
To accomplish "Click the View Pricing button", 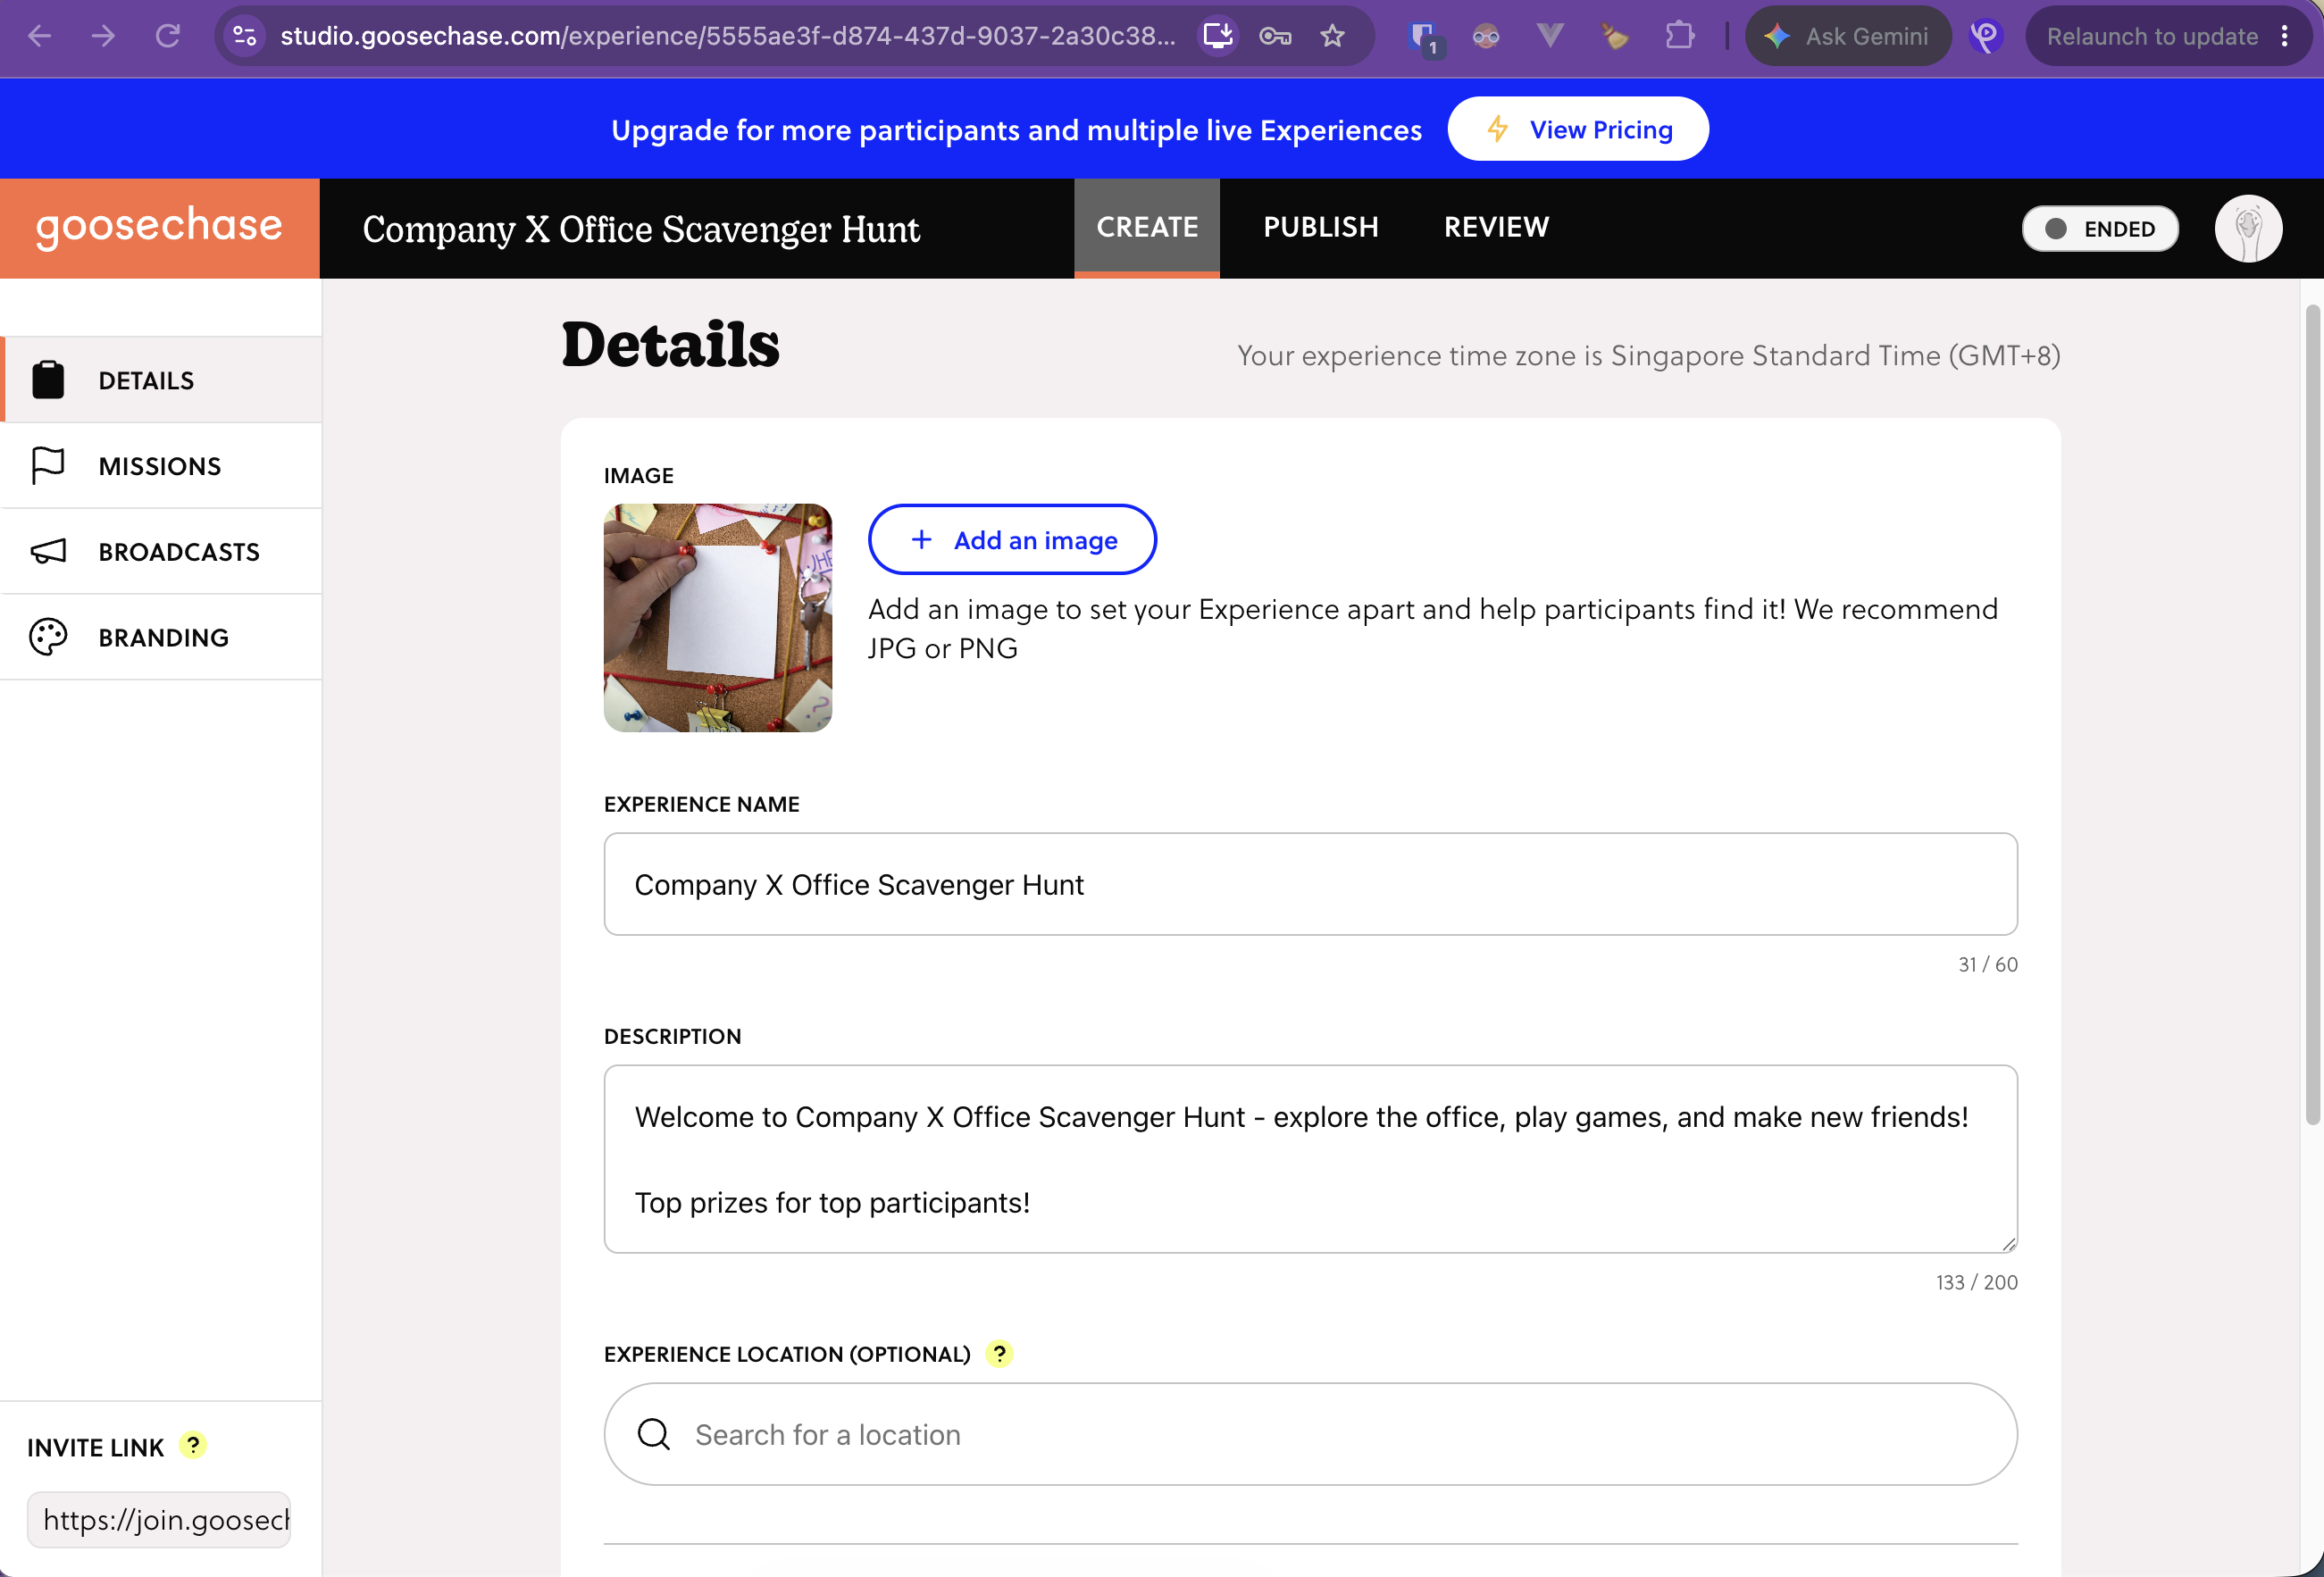I will point(1577,129).
